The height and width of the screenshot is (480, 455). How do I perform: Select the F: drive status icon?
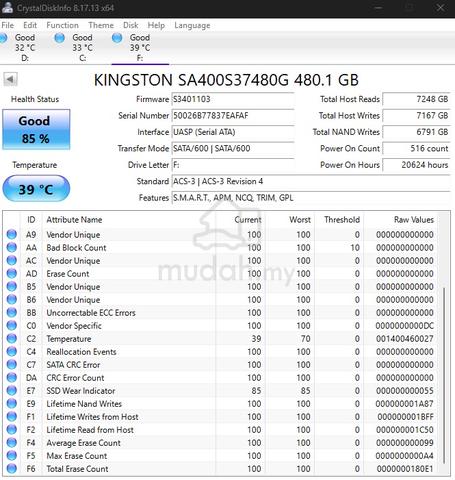point(117,38)
